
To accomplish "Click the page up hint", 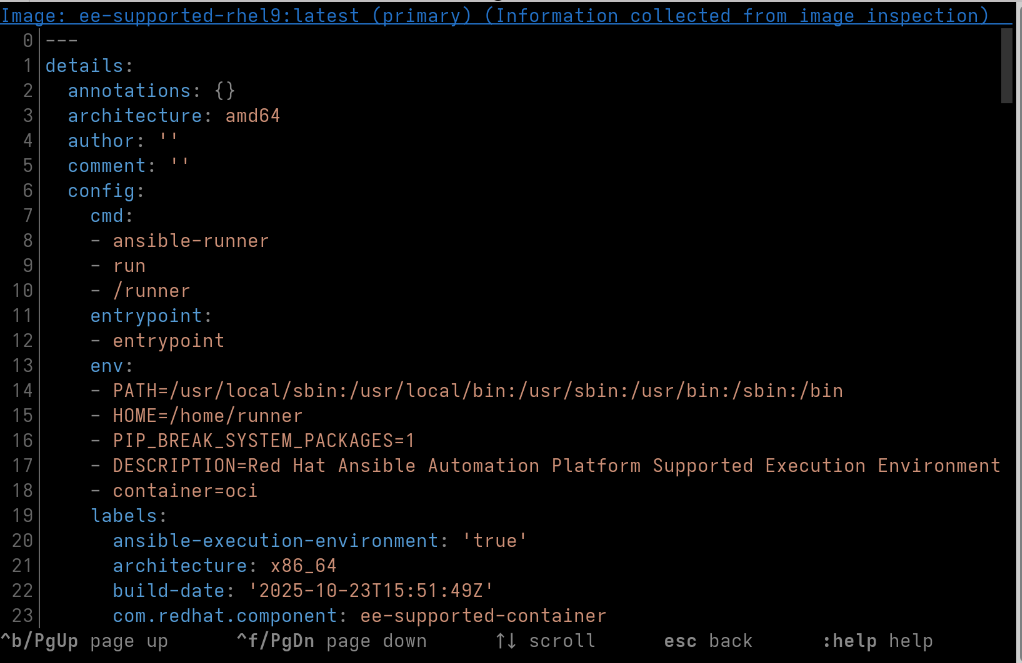I will click(84, 641).
